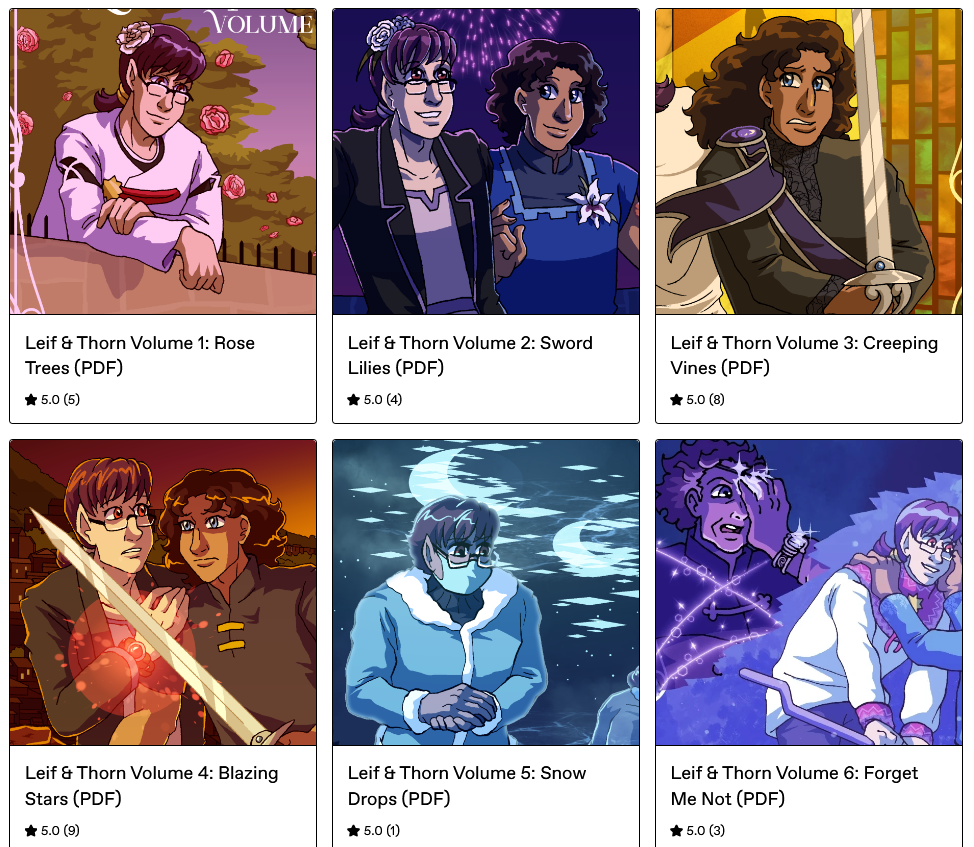Viewport: 974px width, 847px height.
Task: Click the star rating icon under Volume 4
Action: click(31, 830)
